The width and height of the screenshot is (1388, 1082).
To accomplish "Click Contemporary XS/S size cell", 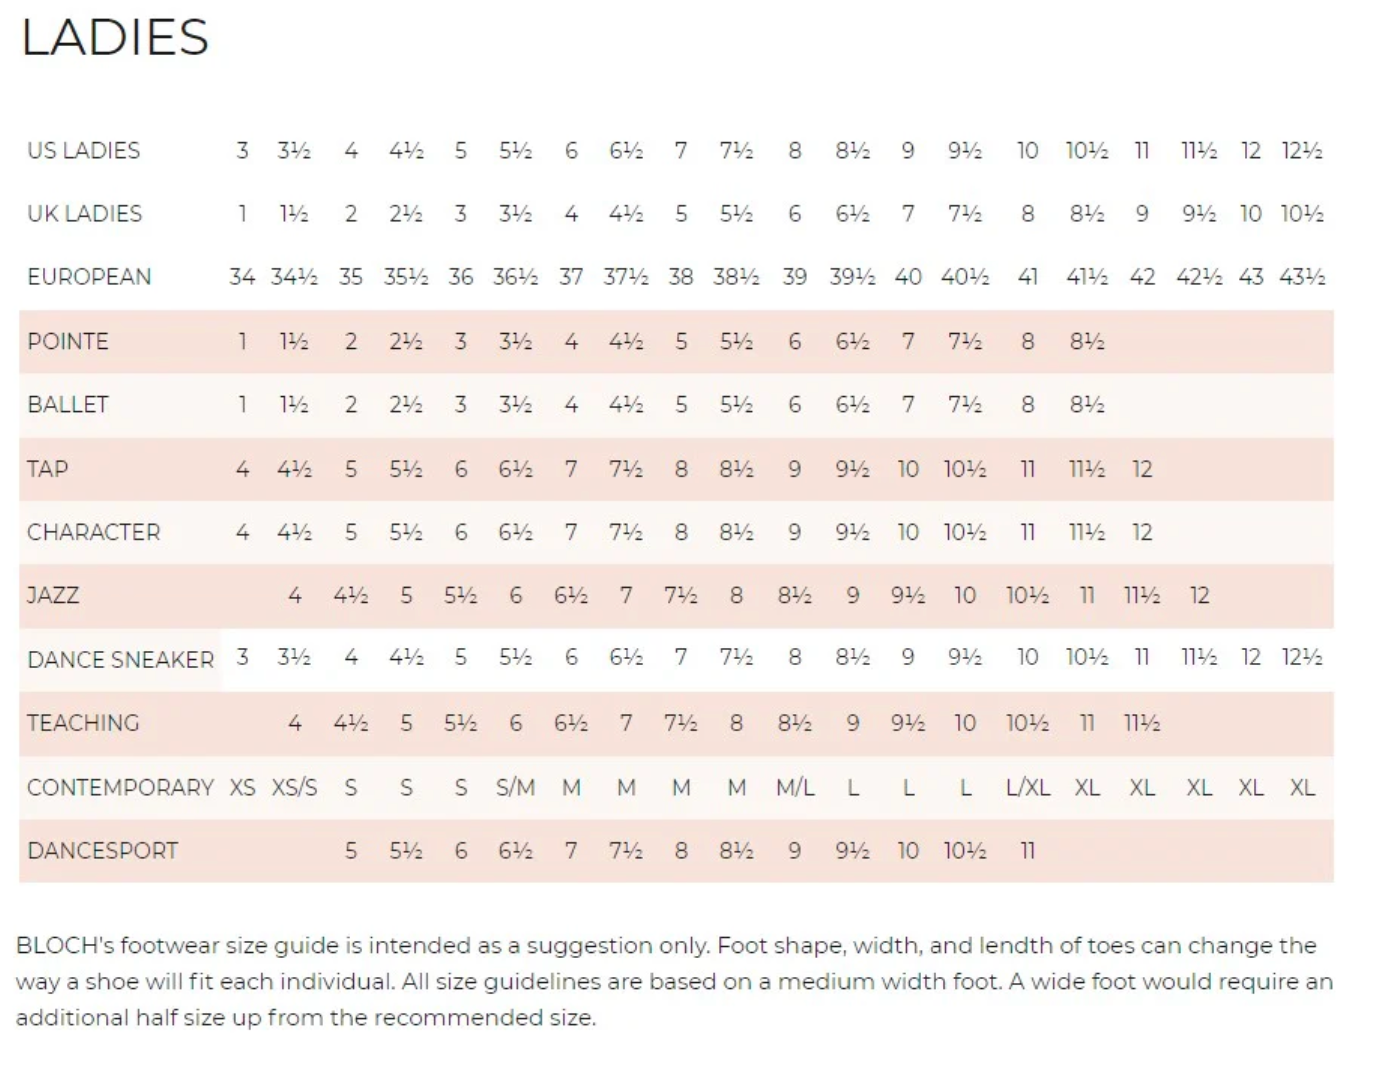I will (x=294, y=788).
